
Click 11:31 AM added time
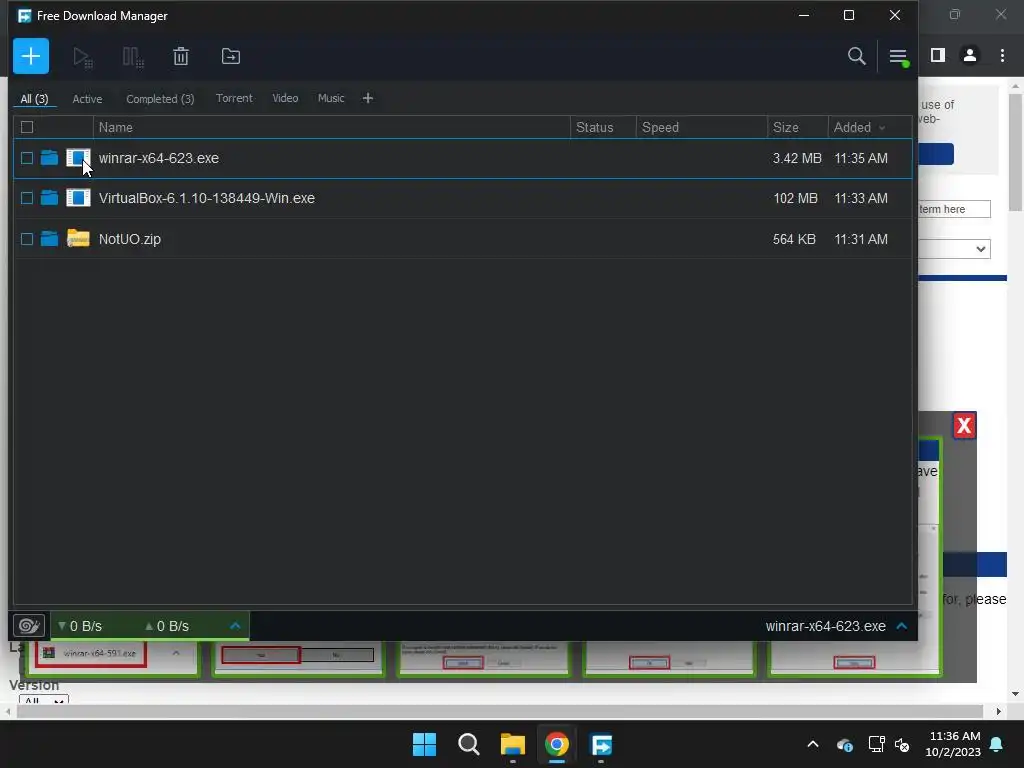click(x=861, y=239)
